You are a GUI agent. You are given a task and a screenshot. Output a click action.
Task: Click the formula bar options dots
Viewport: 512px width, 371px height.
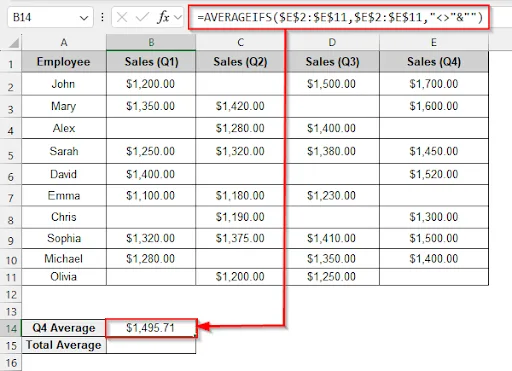102,17
